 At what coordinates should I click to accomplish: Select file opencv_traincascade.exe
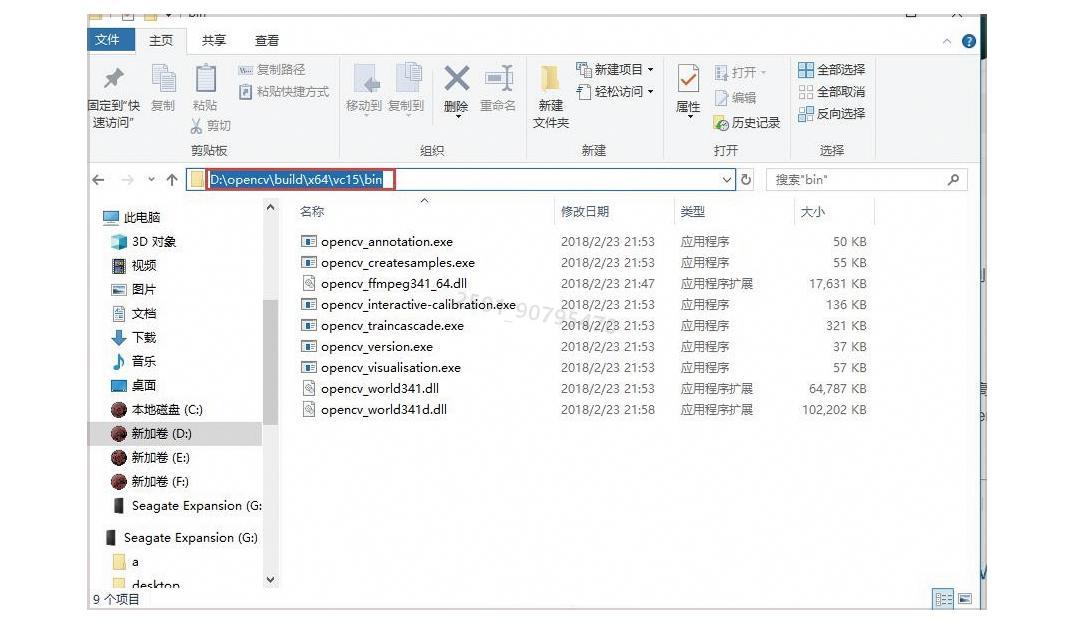point(383,326)
